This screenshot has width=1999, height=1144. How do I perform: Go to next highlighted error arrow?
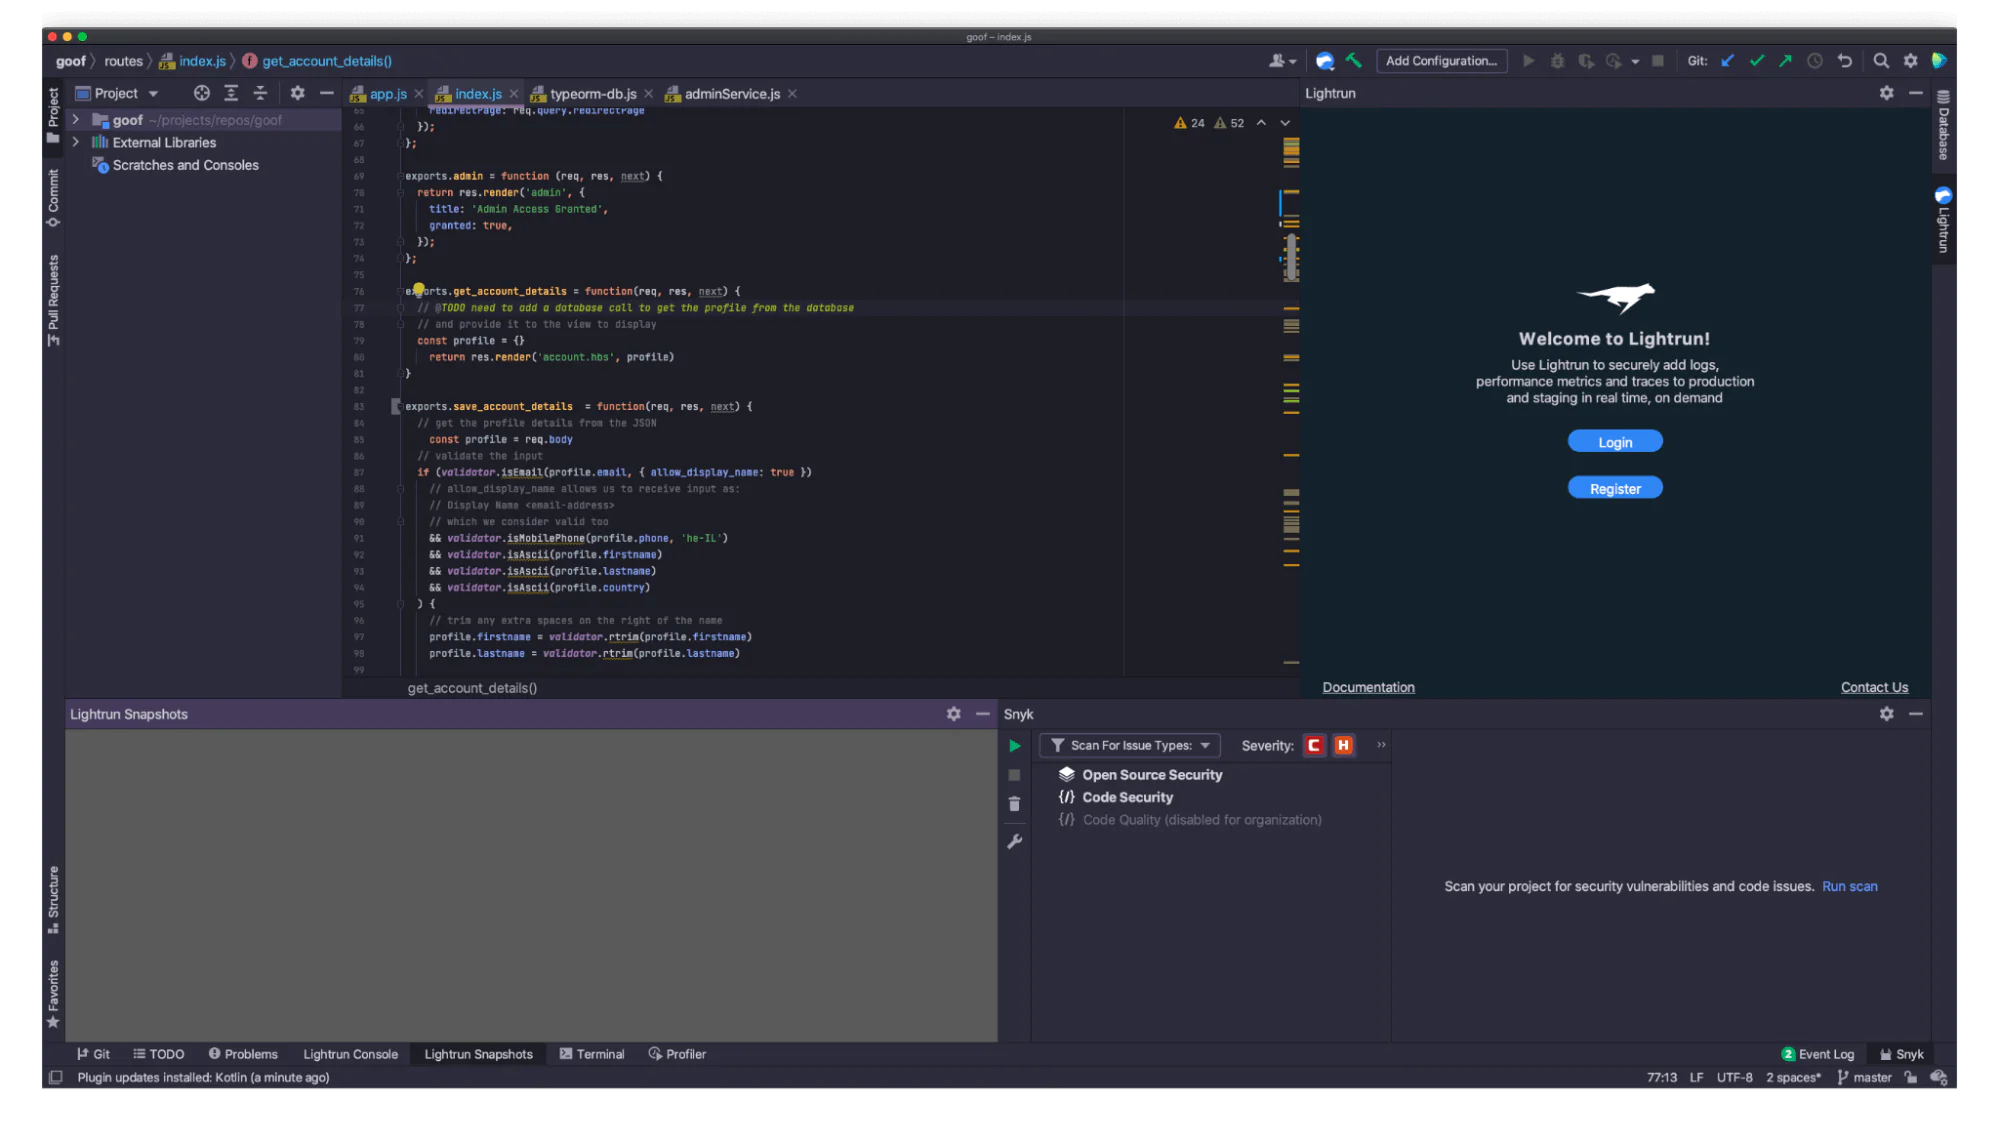coord(1285,123)
